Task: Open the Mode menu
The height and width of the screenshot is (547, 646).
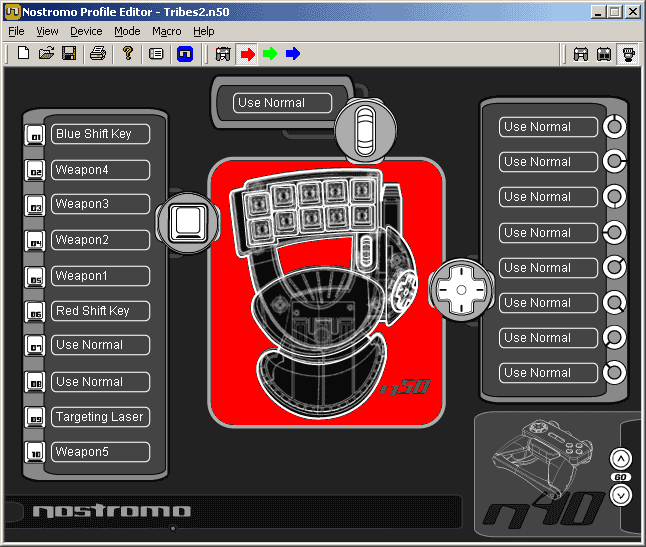Action: tap(127, 31)
